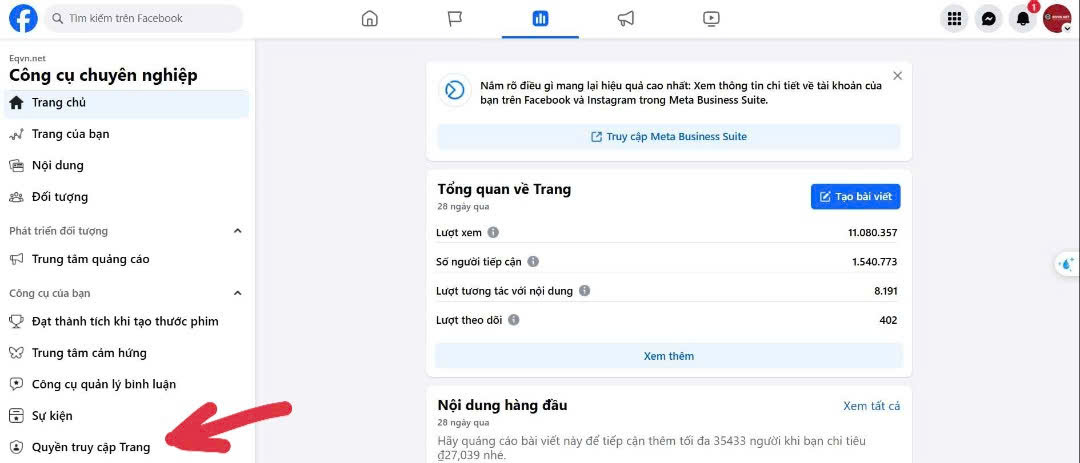Image resolution: width=1080 pixels, height=463 pixels.
Task: Open the notifications bell
Action: click(x=1022, y=18)
